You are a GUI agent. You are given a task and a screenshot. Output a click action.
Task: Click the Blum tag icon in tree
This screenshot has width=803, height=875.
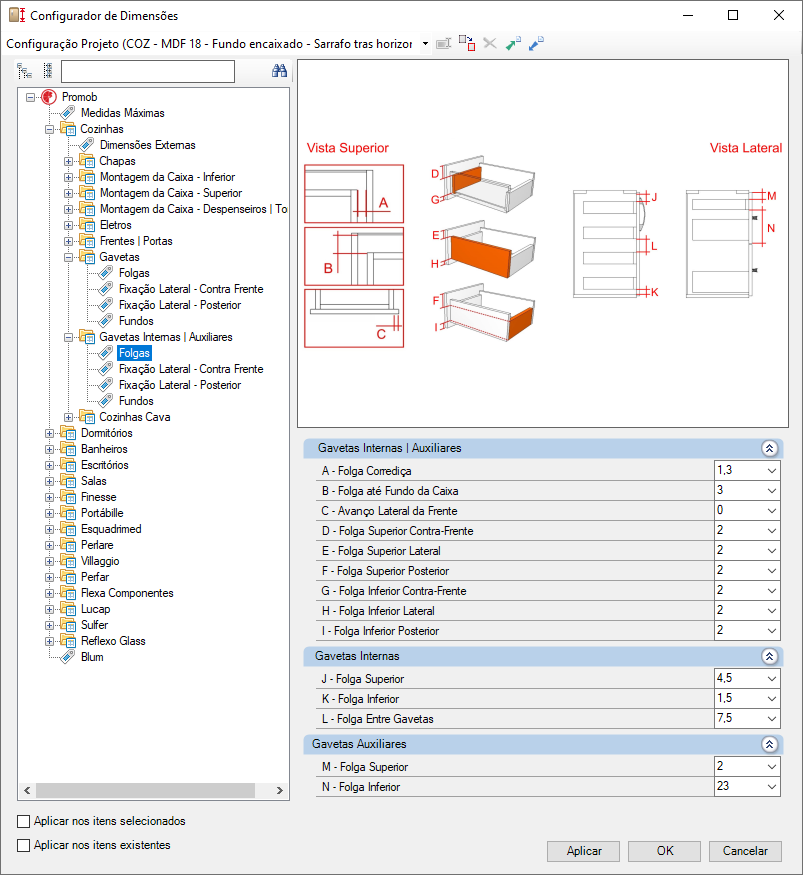click(x=68, y=657)
